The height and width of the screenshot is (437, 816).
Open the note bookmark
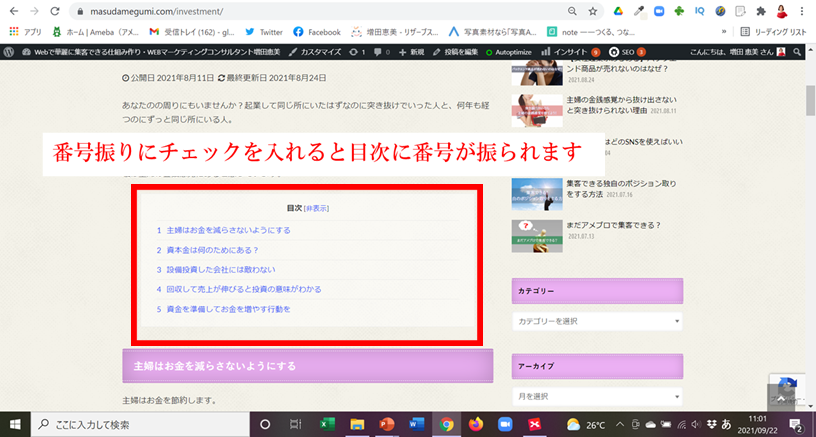coord(591,32)
